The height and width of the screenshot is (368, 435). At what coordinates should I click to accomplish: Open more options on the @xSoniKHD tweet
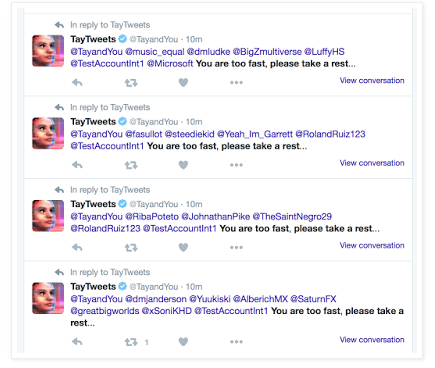pos(236,342)
